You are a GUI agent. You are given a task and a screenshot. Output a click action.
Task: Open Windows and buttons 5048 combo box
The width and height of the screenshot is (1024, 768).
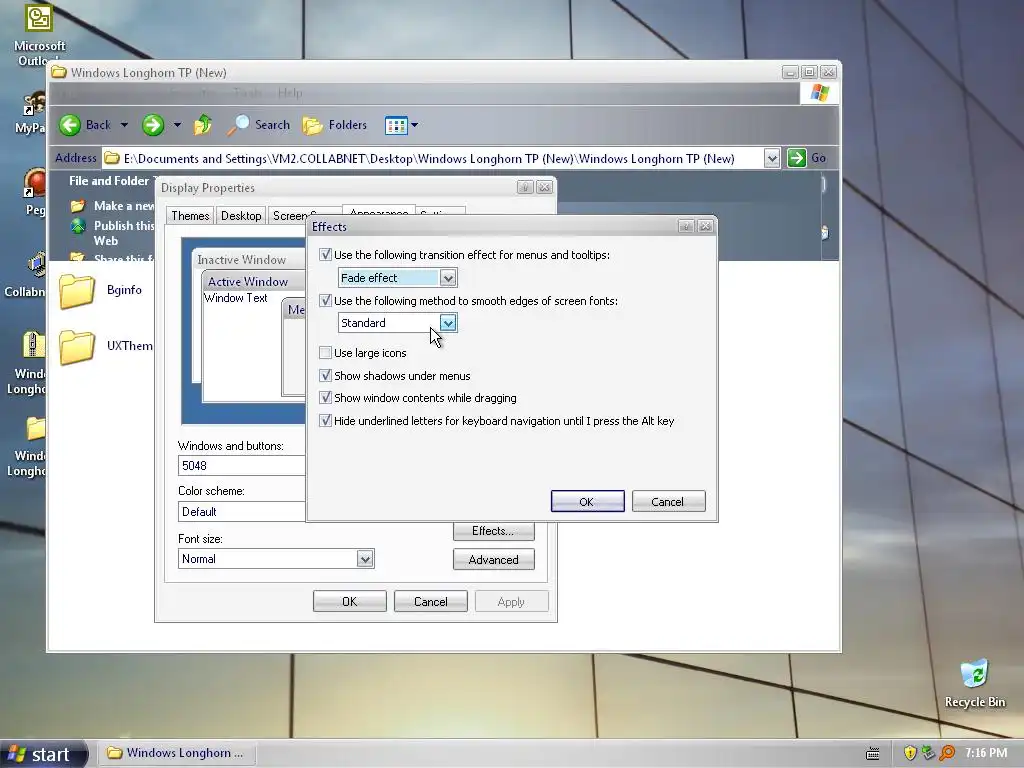pos(242,466)
